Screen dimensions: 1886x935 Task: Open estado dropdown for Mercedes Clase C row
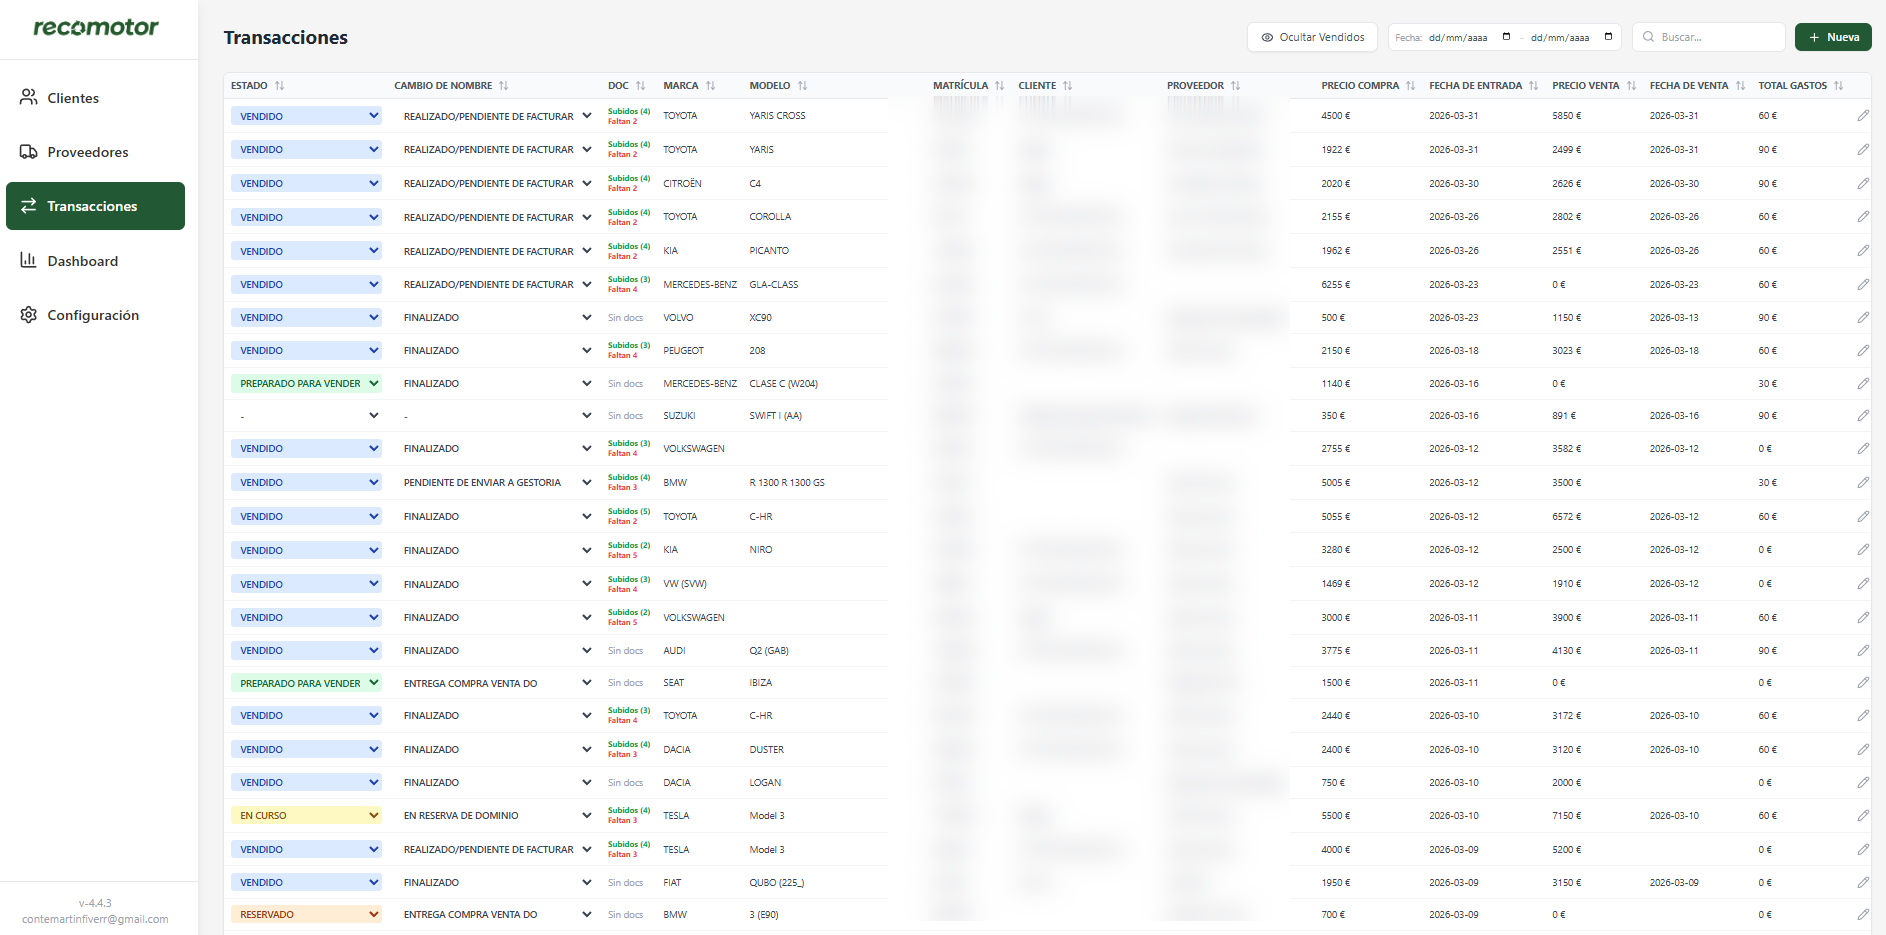(x=306, y=383)
